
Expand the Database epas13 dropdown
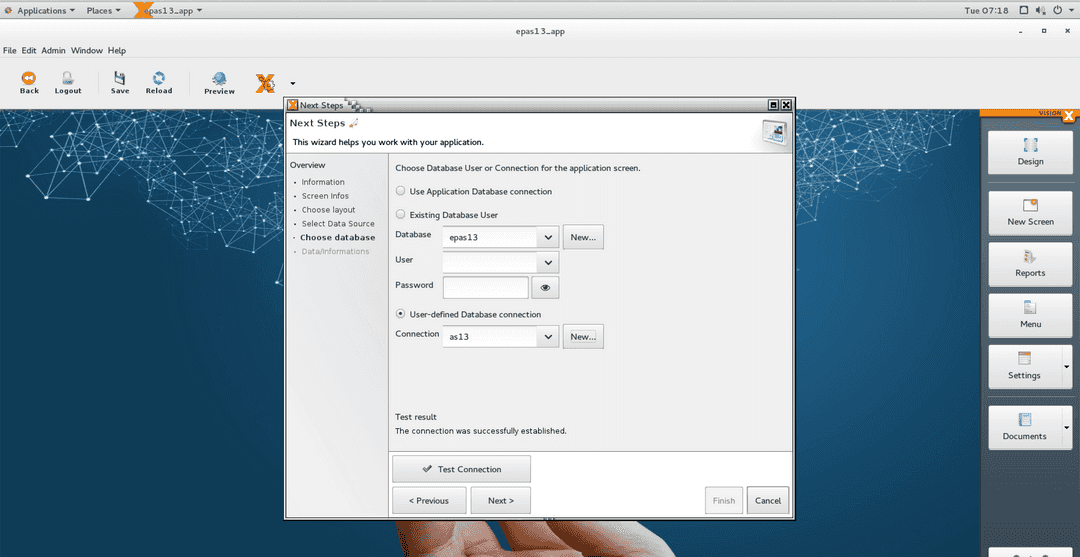pyautogui.click(x=547, y=238)
